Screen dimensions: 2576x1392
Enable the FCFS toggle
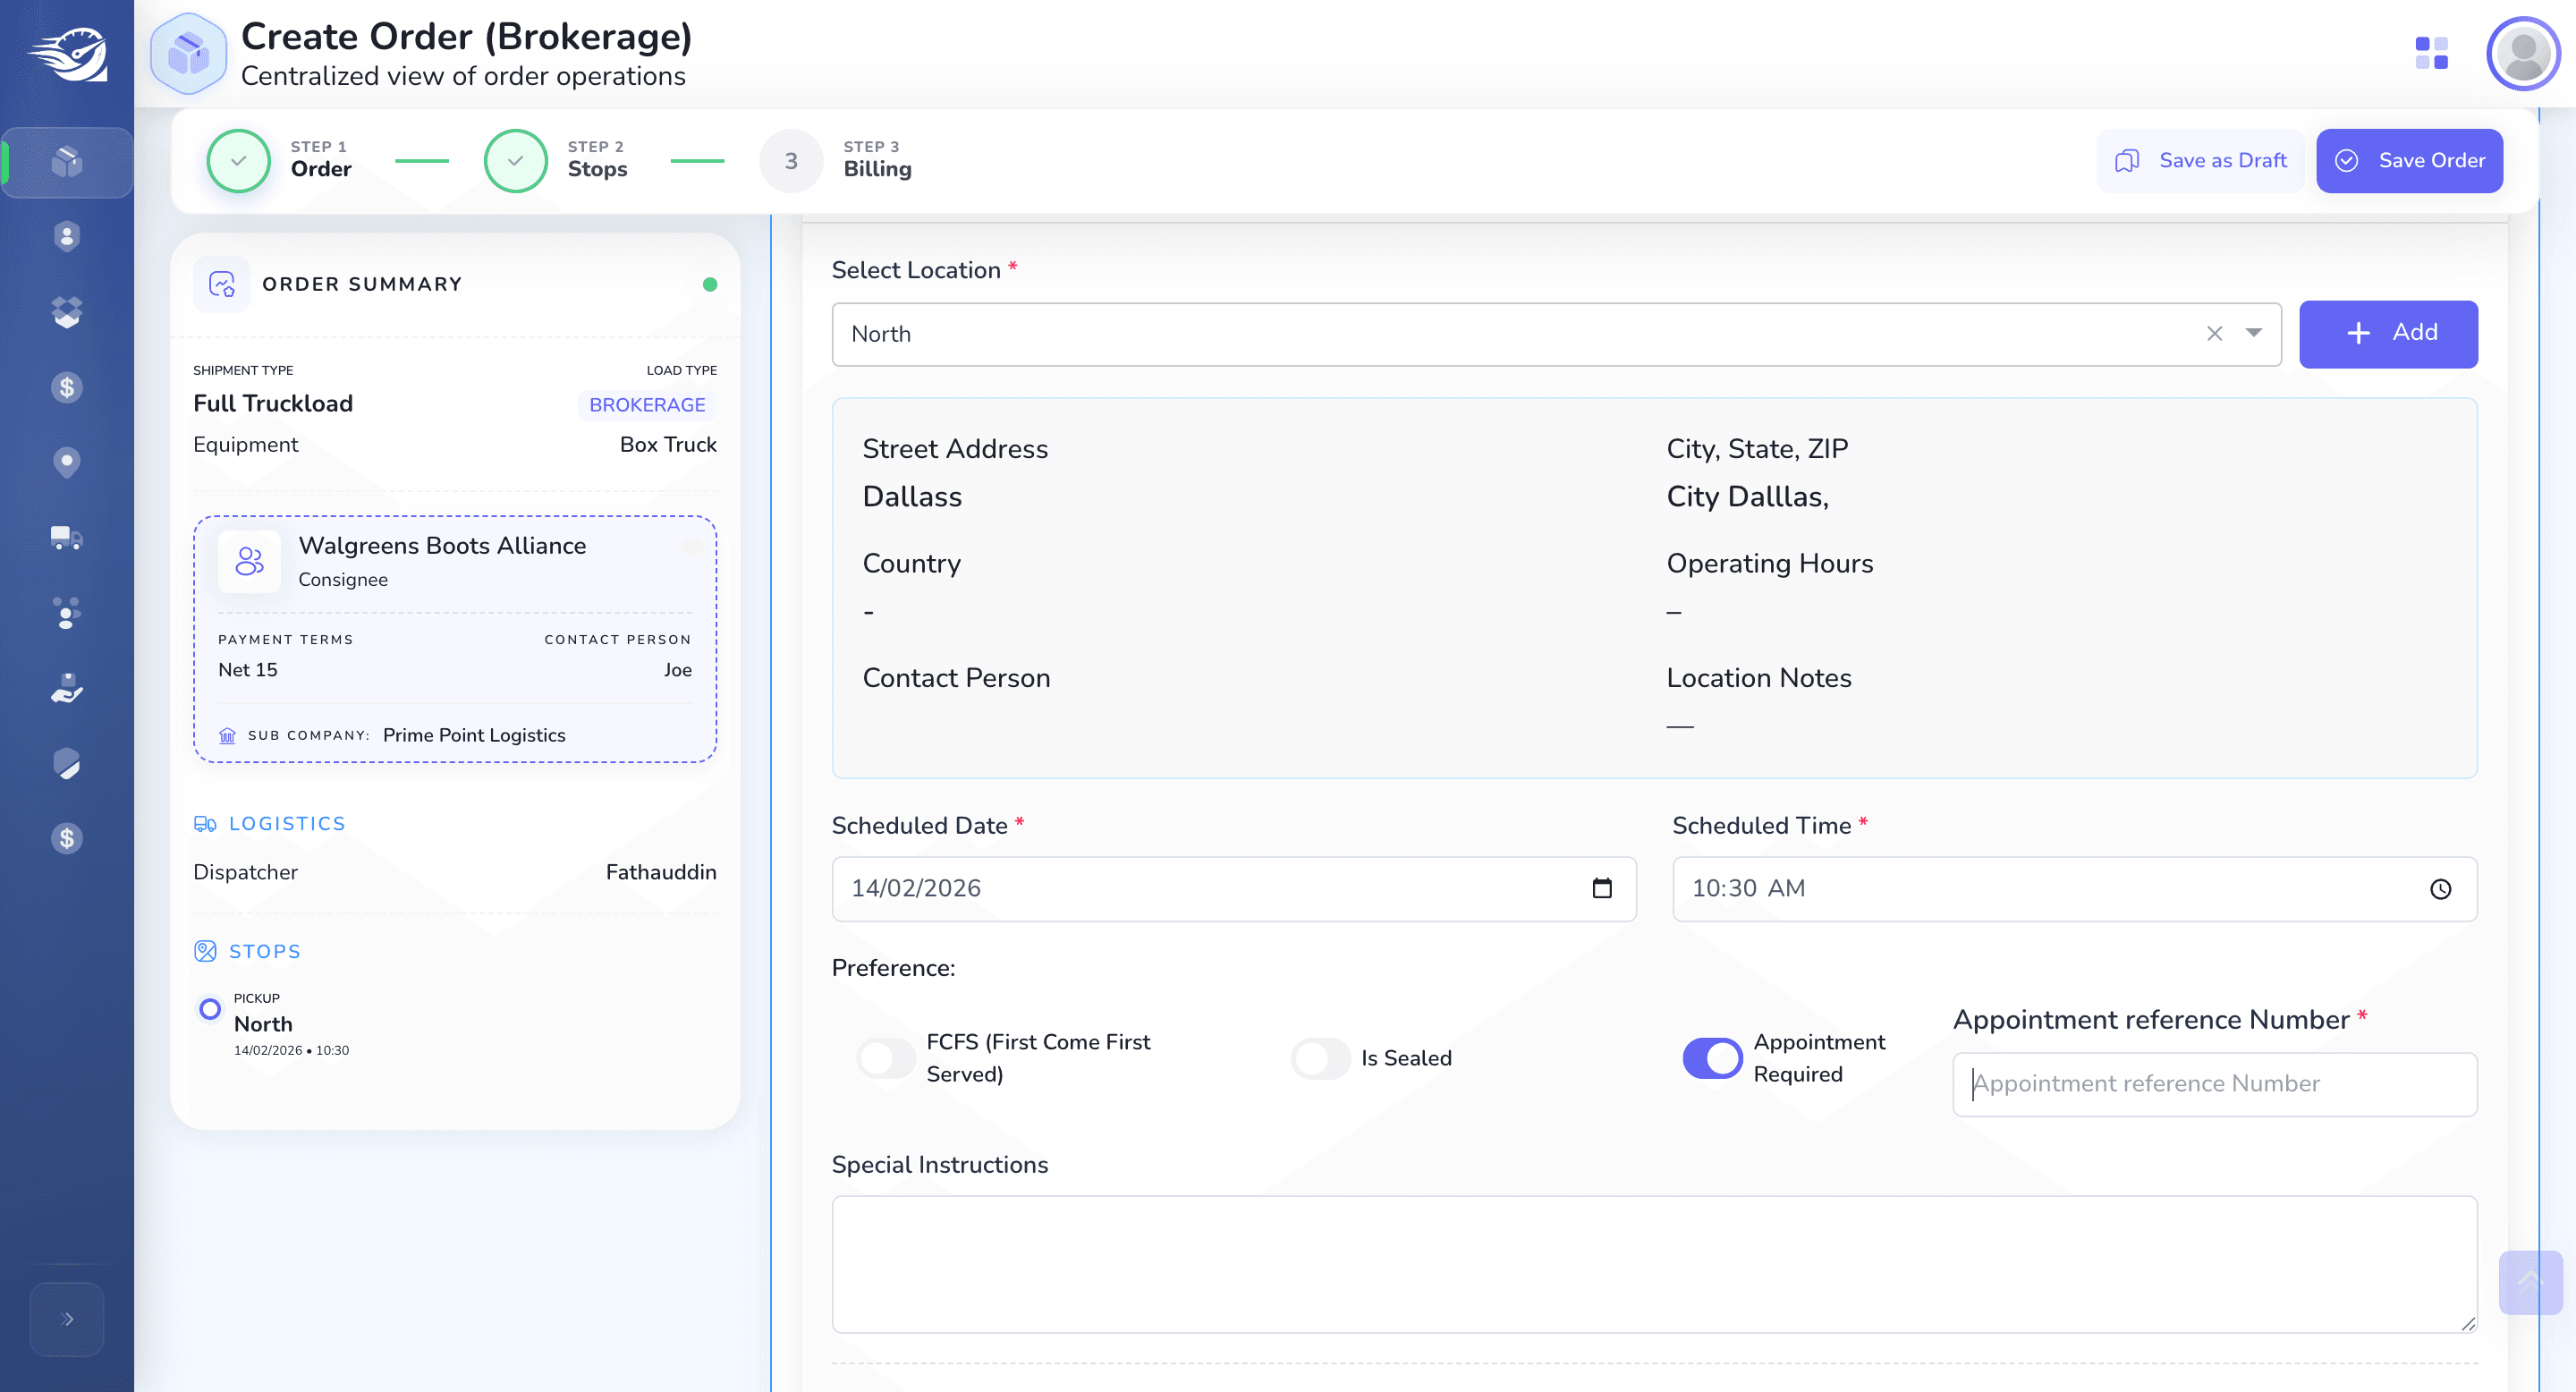click(x=885, y=1058)
